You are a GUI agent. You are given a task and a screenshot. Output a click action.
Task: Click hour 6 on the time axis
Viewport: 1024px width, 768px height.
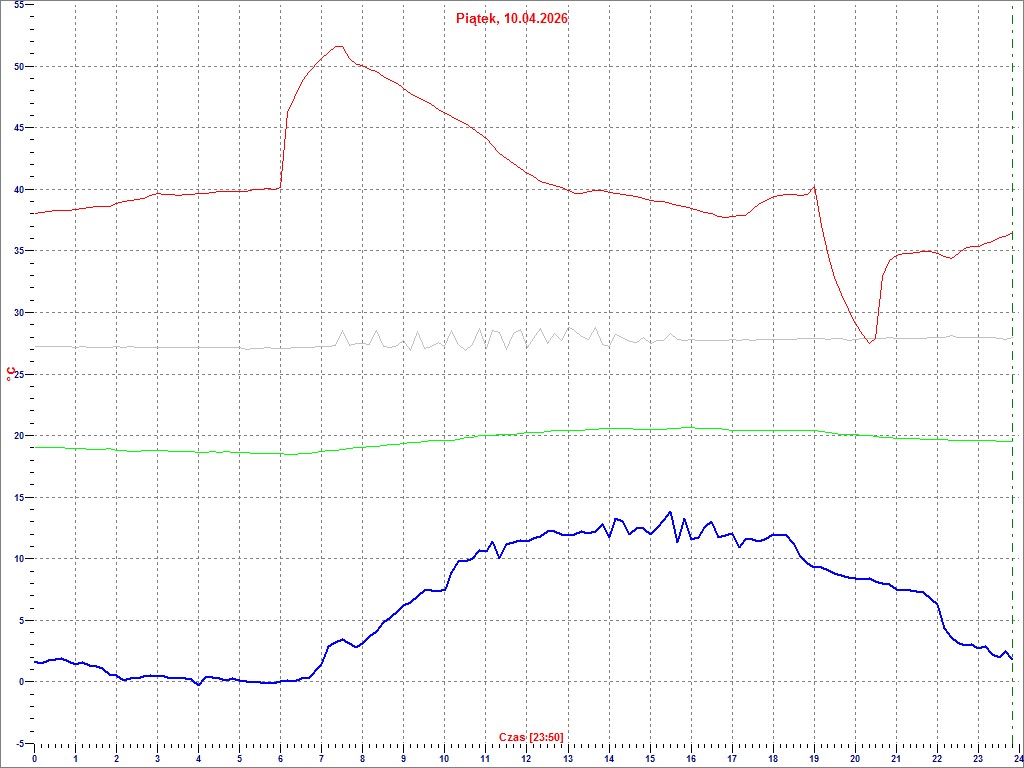pyautogui.click(x=280, y=759)
